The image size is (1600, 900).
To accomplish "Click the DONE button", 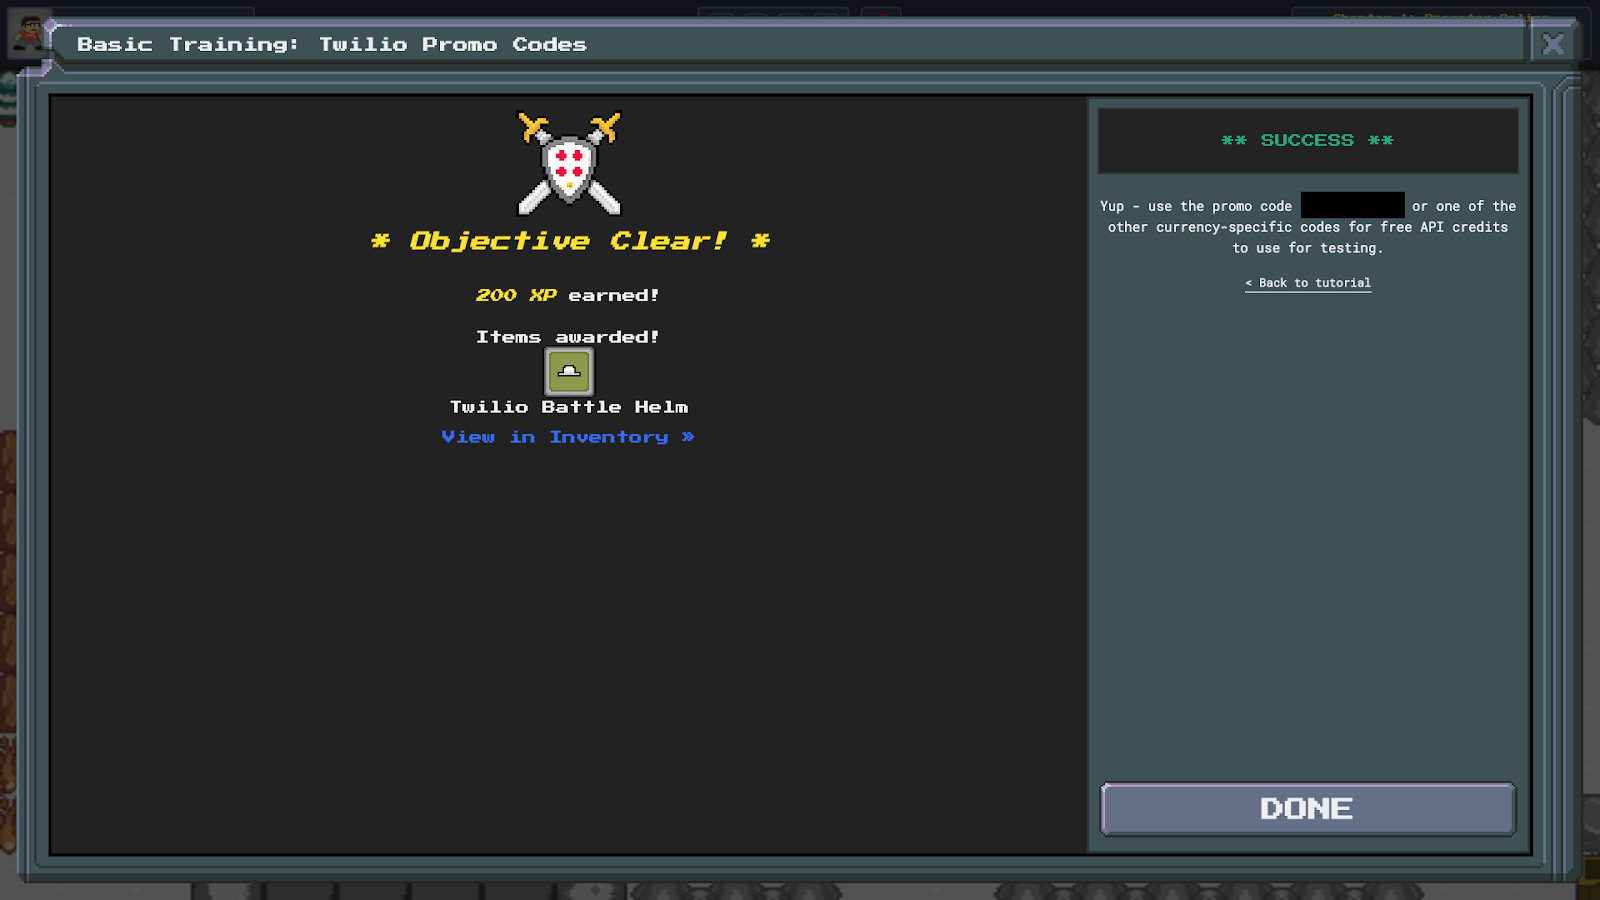I will click(x=1308, y=808).
